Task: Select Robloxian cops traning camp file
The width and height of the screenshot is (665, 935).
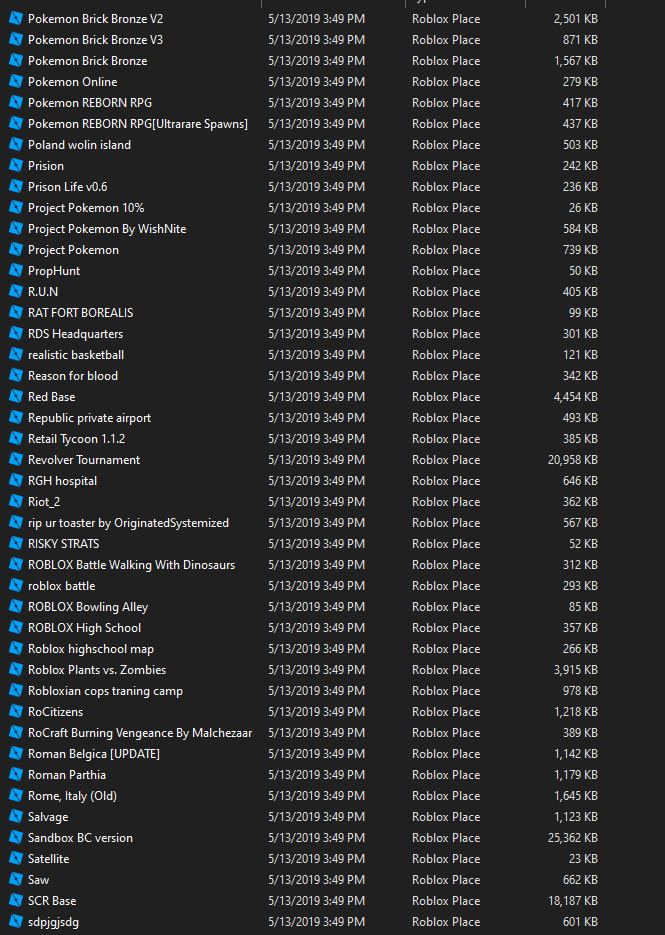Action: click(x=106, y=691)
